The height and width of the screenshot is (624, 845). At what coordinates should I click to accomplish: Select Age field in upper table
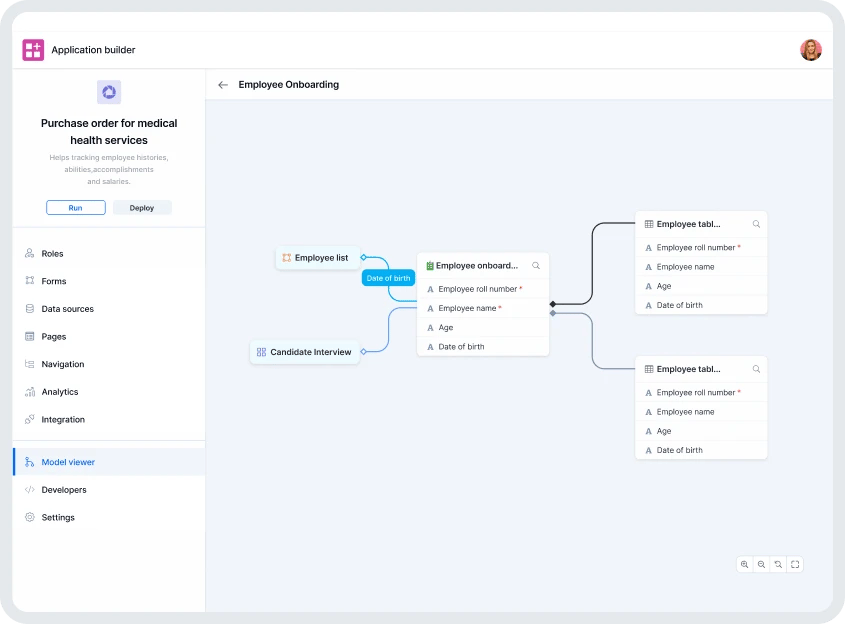(x=701, y=286)
